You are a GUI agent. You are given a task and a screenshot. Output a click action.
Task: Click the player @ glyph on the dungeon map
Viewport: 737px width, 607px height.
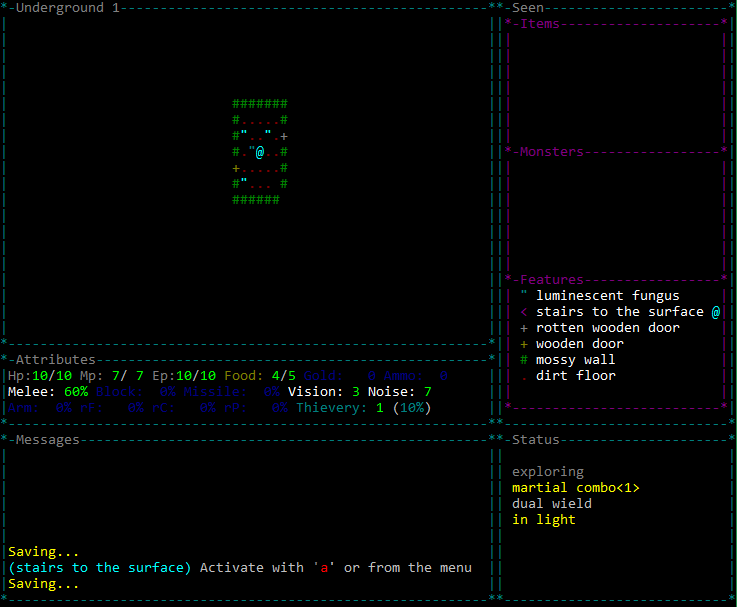(x=260, y=152)
